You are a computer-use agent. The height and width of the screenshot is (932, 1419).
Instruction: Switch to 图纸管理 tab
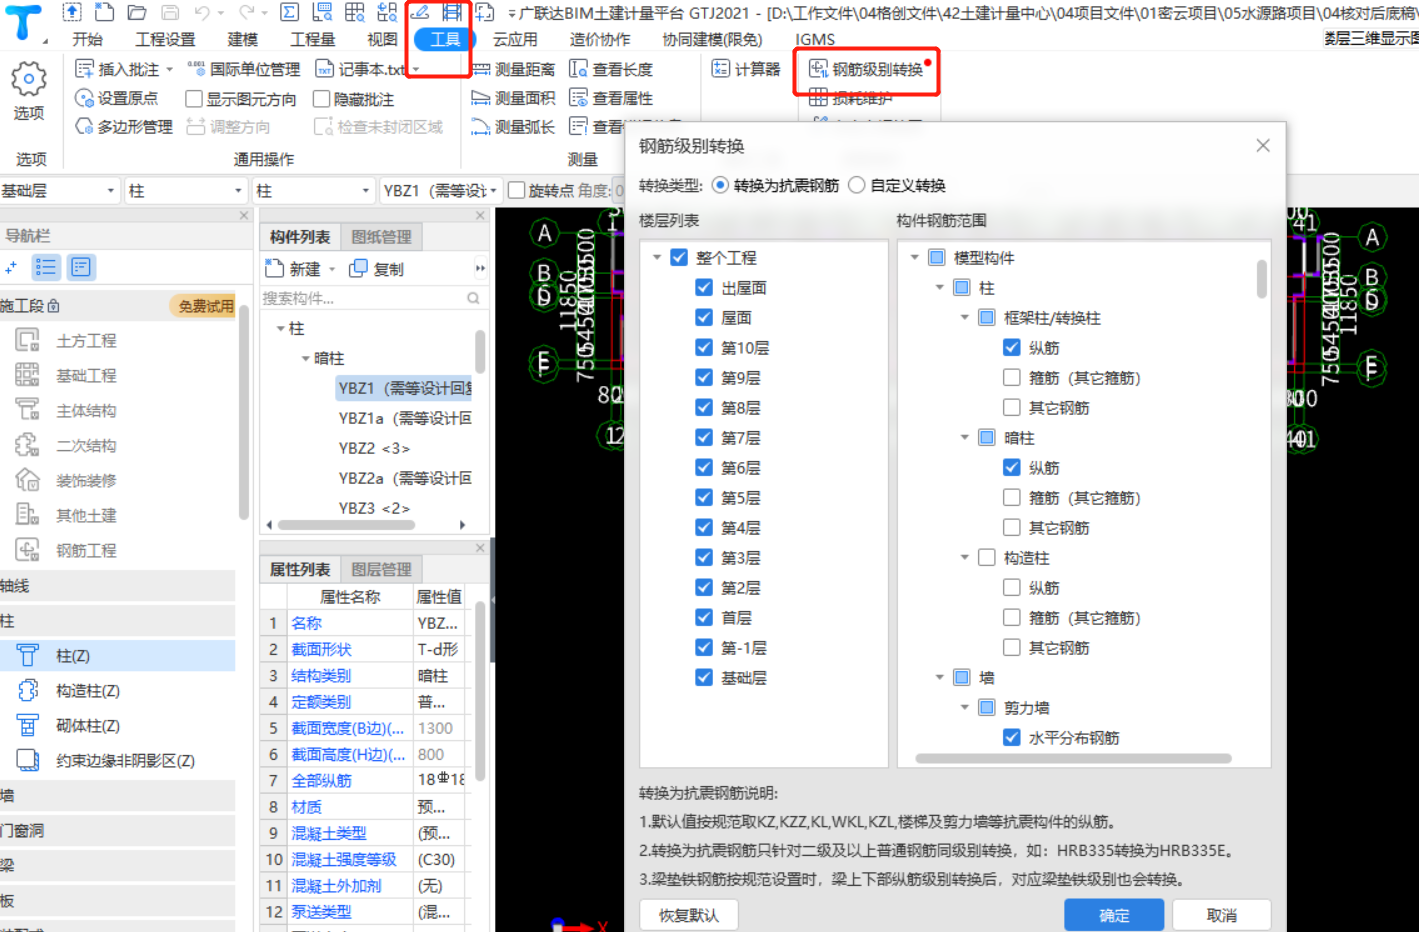tap(381, 236)
